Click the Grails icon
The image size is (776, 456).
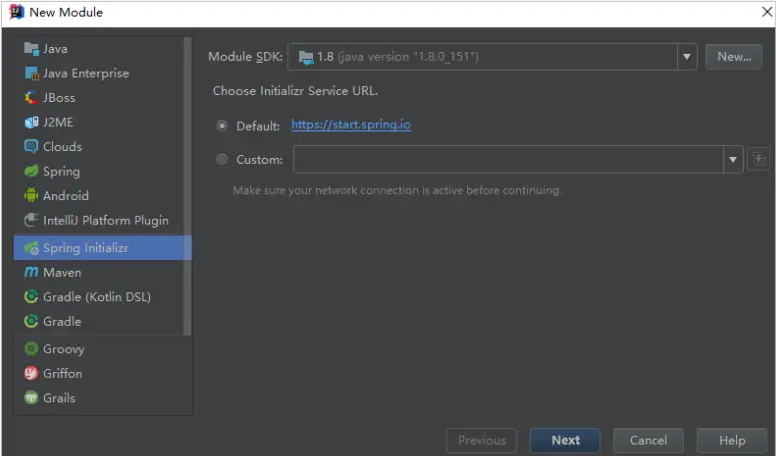(31, 398)
